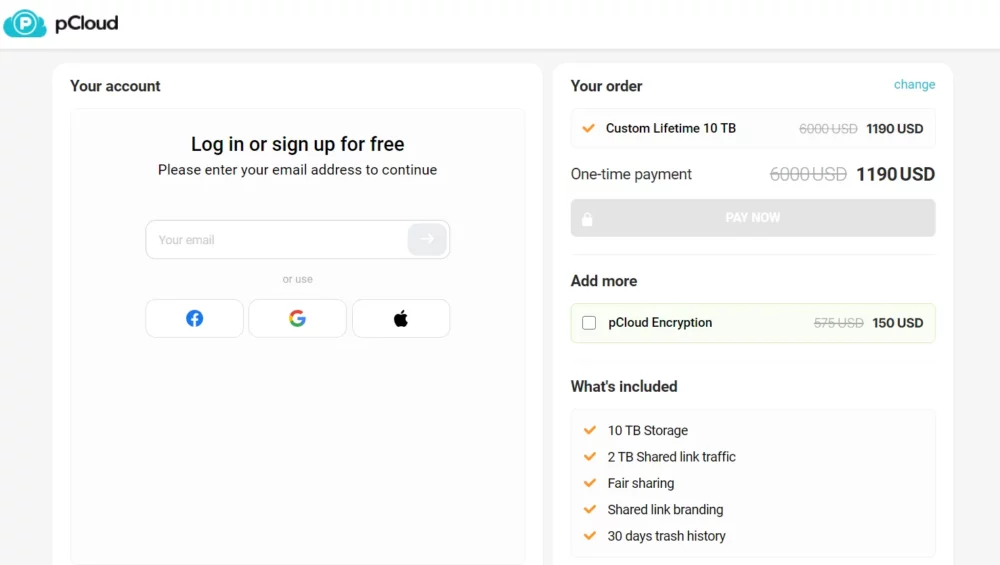Click the checkmark next to 10 TB Storage
Screen dimensions: 1000x565
point(590,430)
